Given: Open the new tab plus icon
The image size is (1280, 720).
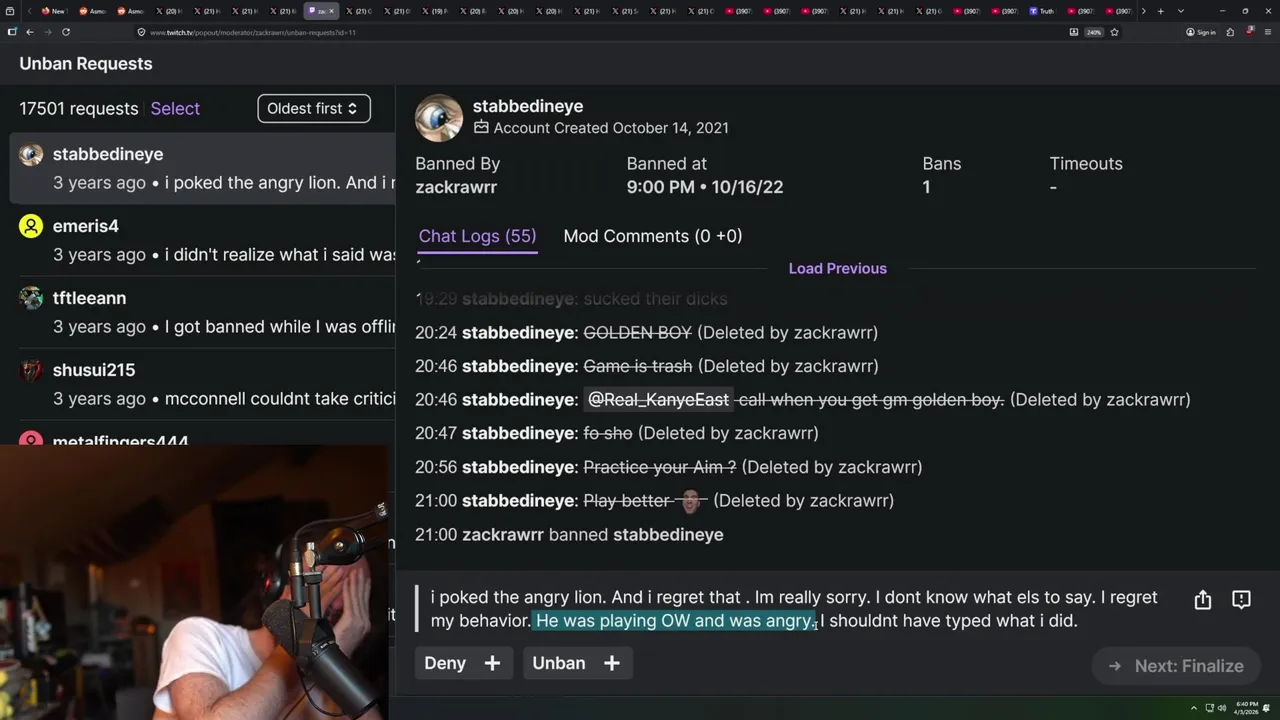Looking at the screenshot, I should (x=1160, y=11).
